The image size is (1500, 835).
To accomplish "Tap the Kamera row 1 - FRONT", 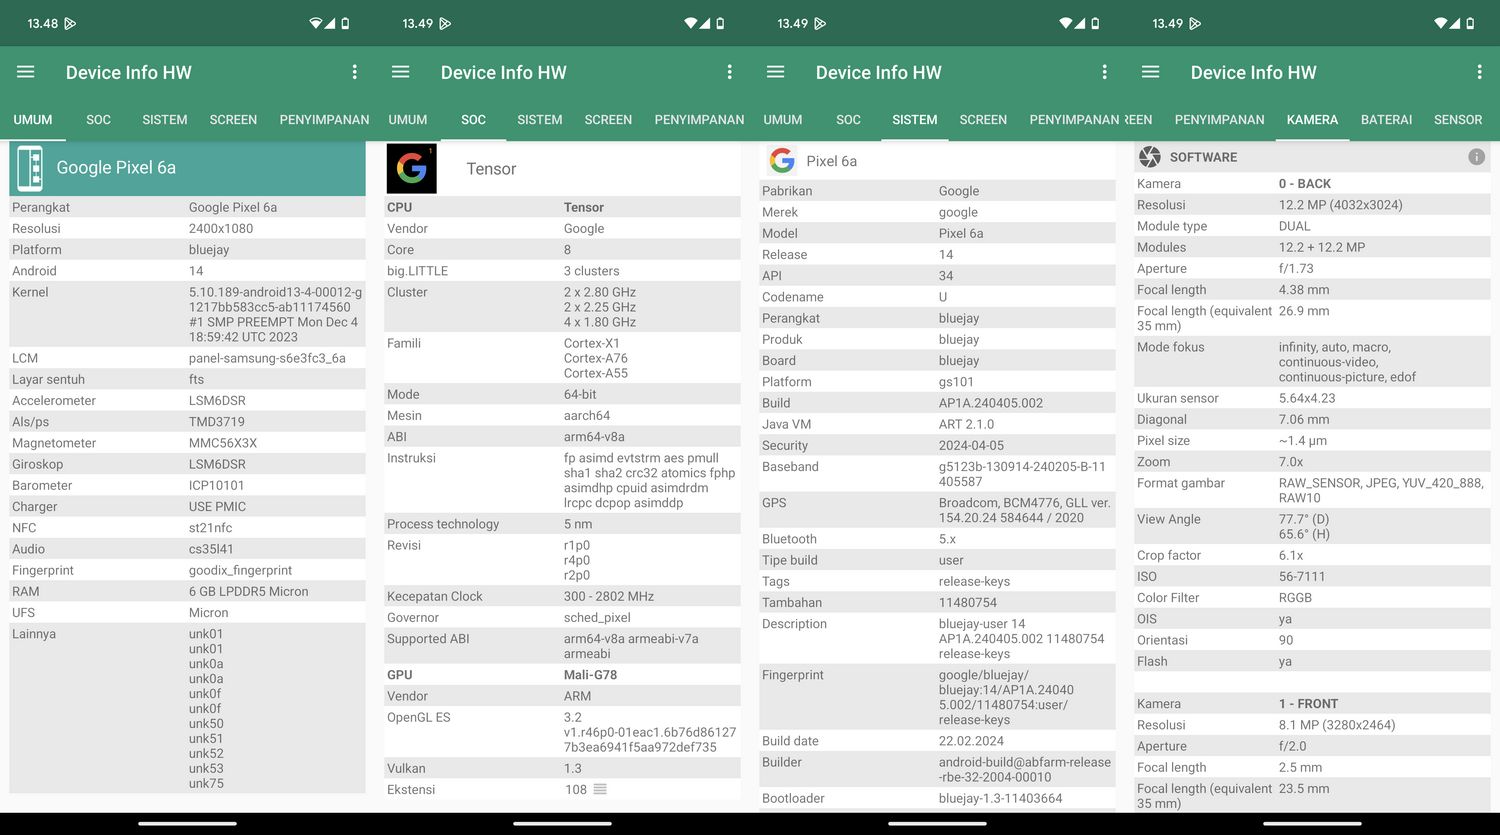I will tap(1312, 704).
